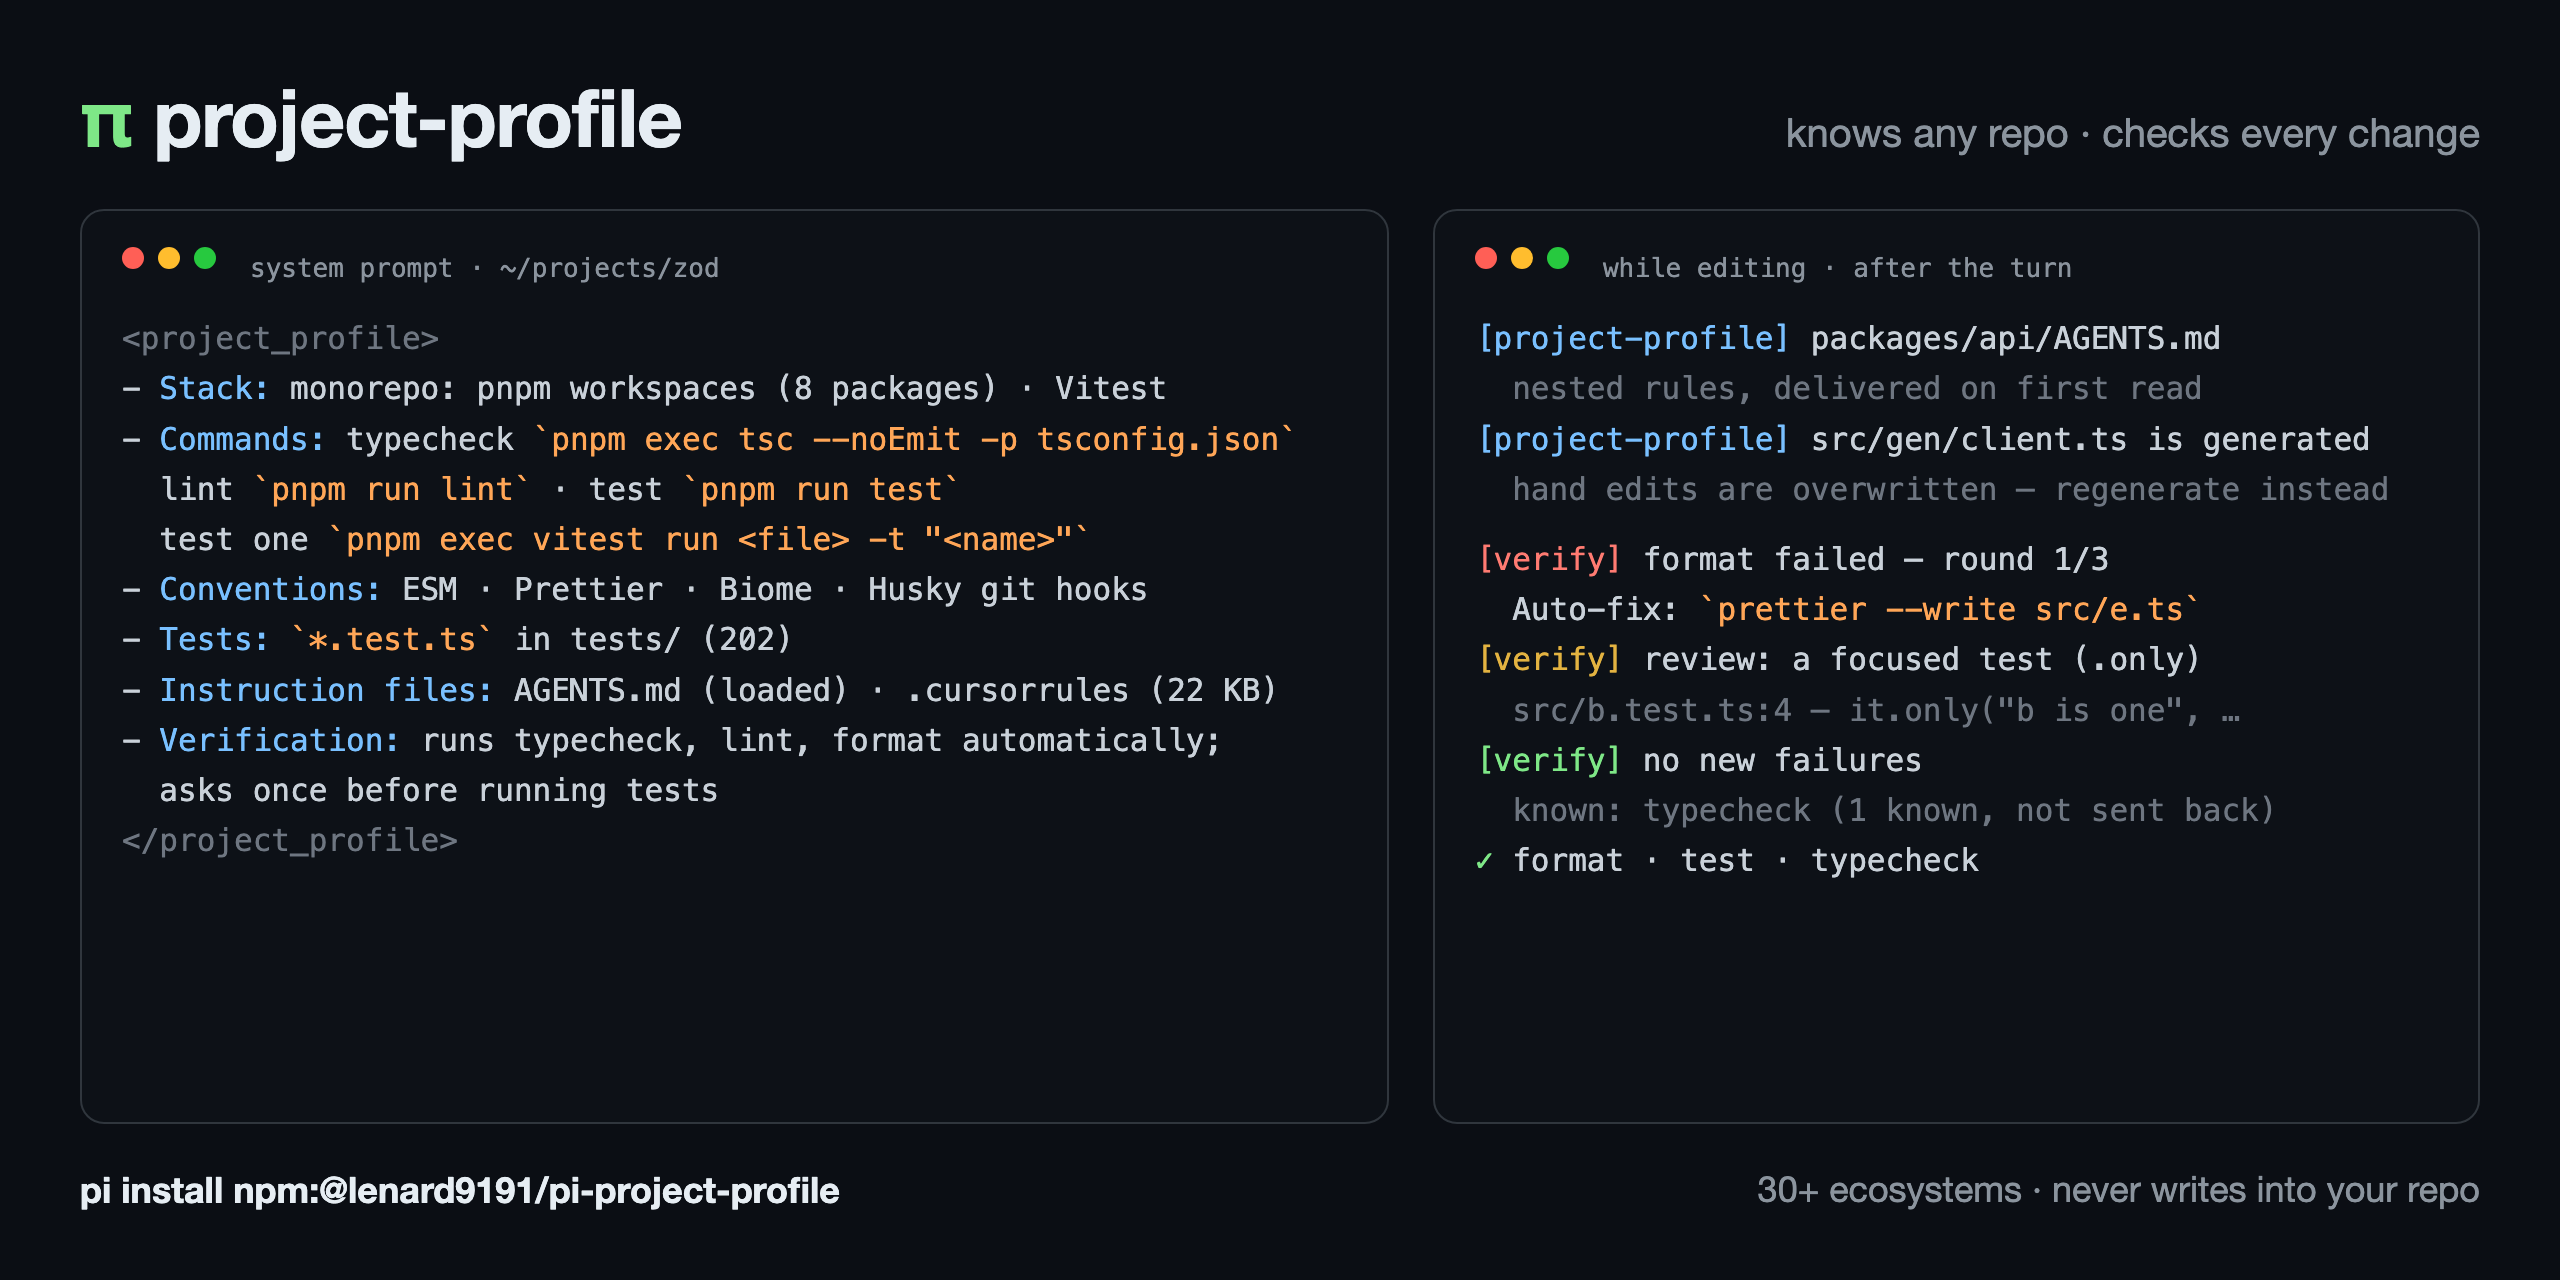Click '.cursorrules (22 KB)' text
Screen dimensions: 2560x1280
[1091, 690]
